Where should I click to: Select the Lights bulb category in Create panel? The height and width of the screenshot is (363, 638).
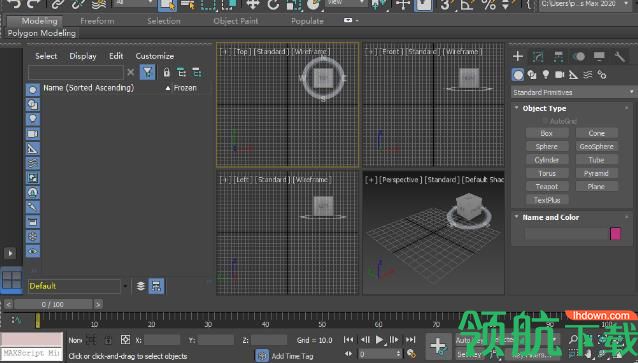pyautogui.click(x=546, y=75)
